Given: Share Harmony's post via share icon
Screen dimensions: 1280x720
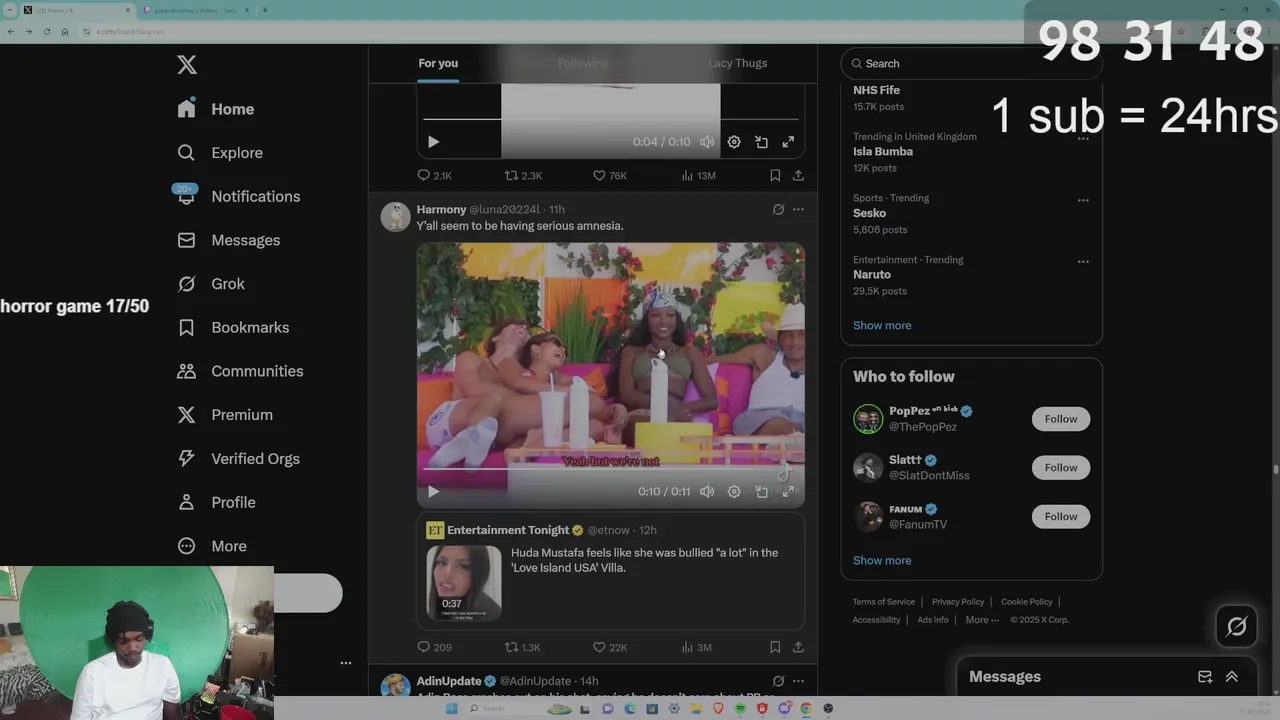Looking at the screenshot, I should (798, 647).
